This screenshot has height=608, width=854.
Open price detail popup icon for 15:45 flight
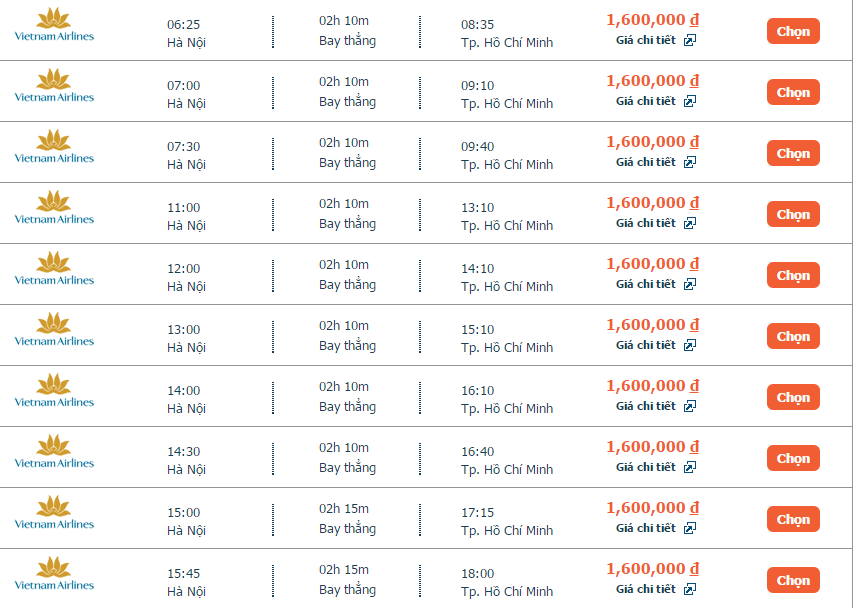coord(690,589)
